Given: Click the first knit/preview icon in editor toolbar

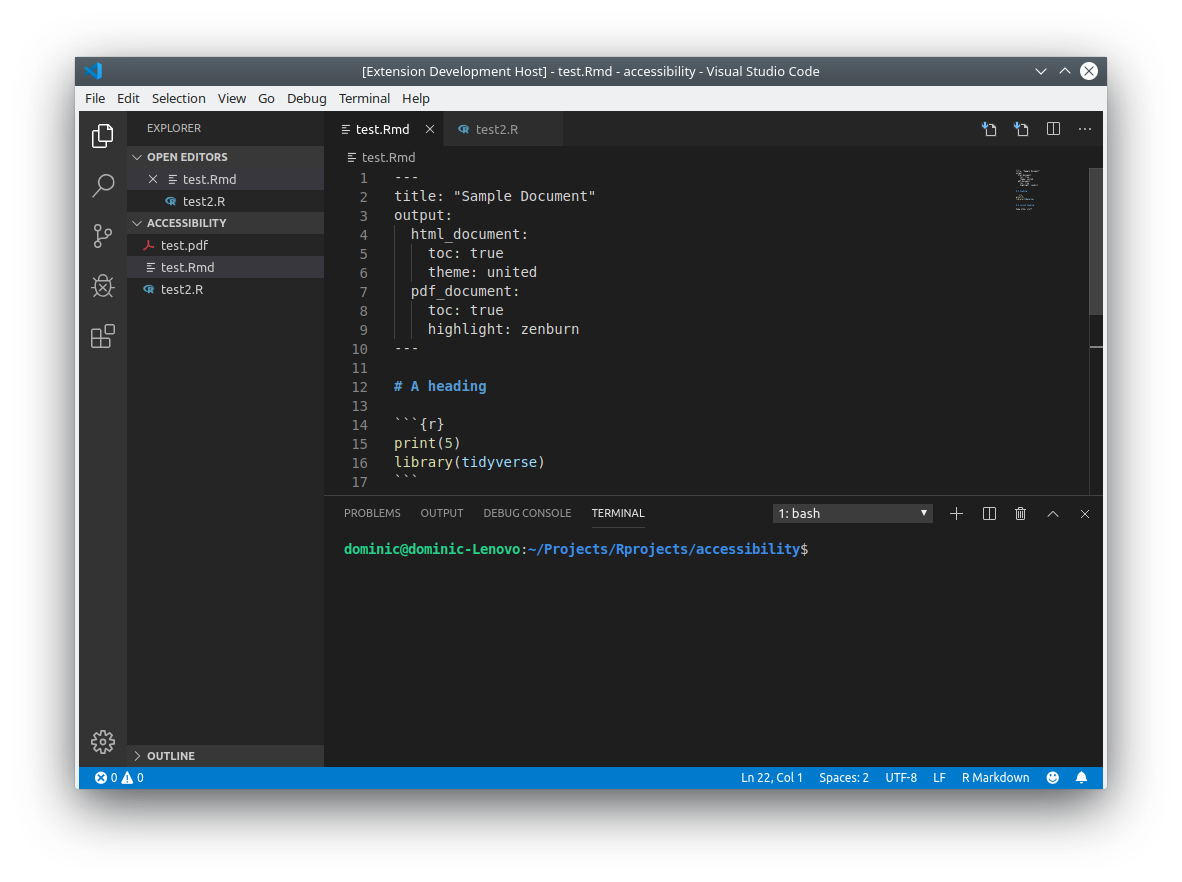Looking at the screenshot, I should coord(989,129).
